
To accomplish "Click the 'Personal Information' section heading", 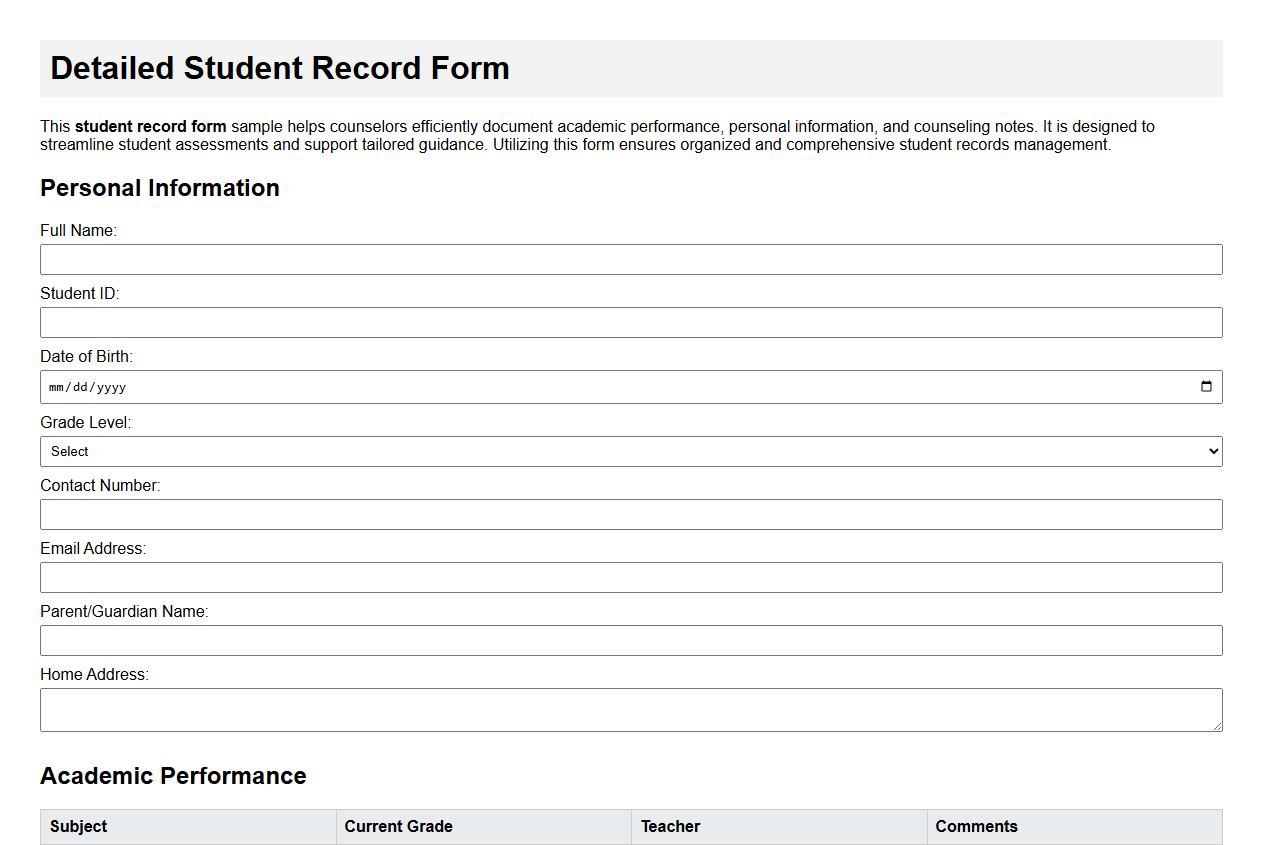I will [159, 188].
